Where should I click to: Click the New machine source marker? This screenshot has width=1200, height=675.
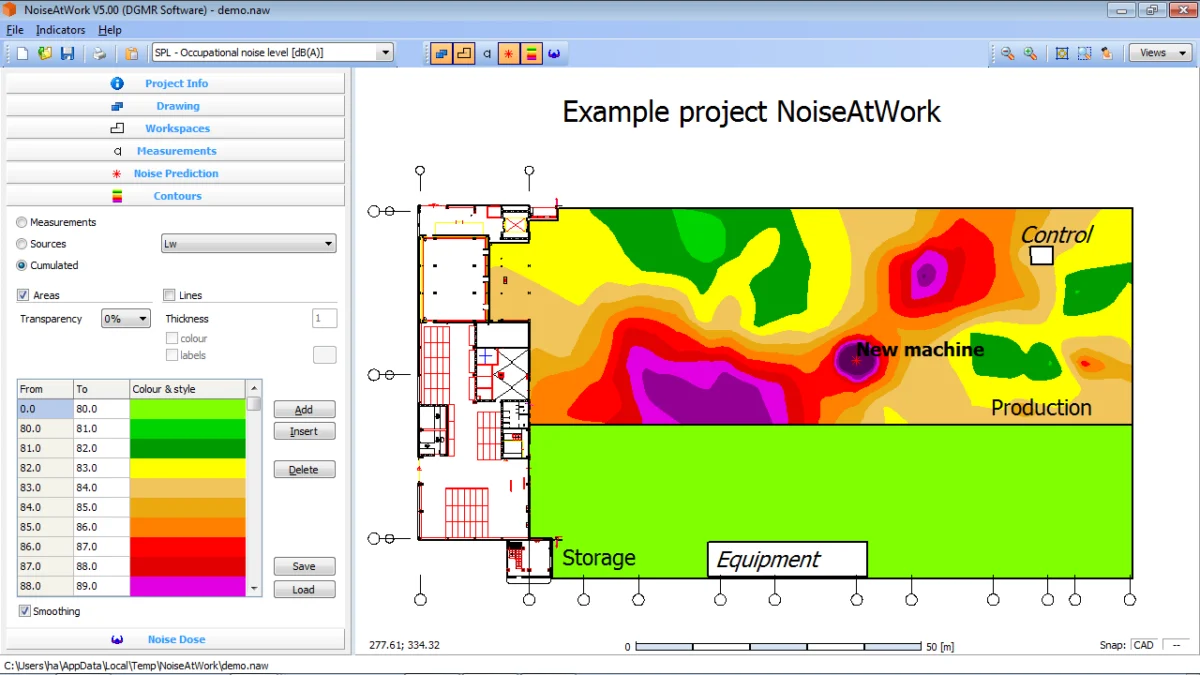coord(857,360)
